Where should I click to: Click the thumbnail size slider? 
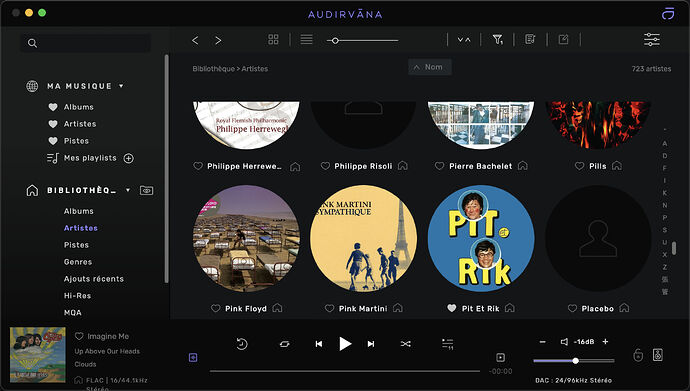(363, 40)
